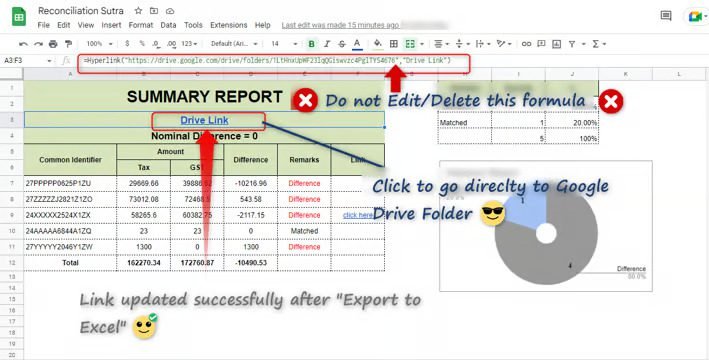Open the zoom 100% dropdown

tap(99, 44)
